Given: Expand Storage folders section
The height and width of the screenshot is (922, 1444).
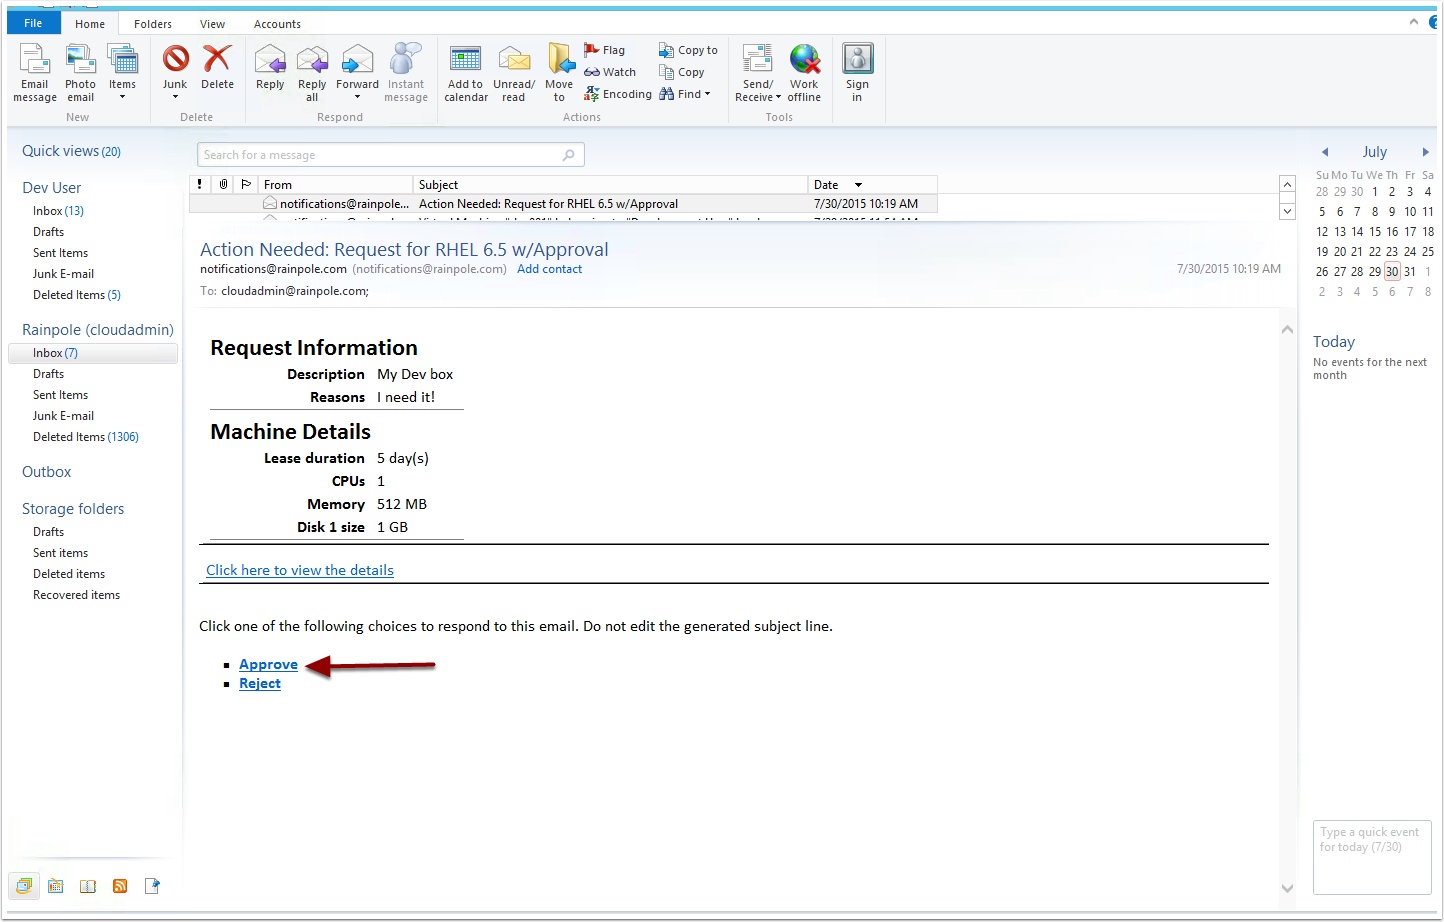Looking at the screenshot, I should click(73, 508).
